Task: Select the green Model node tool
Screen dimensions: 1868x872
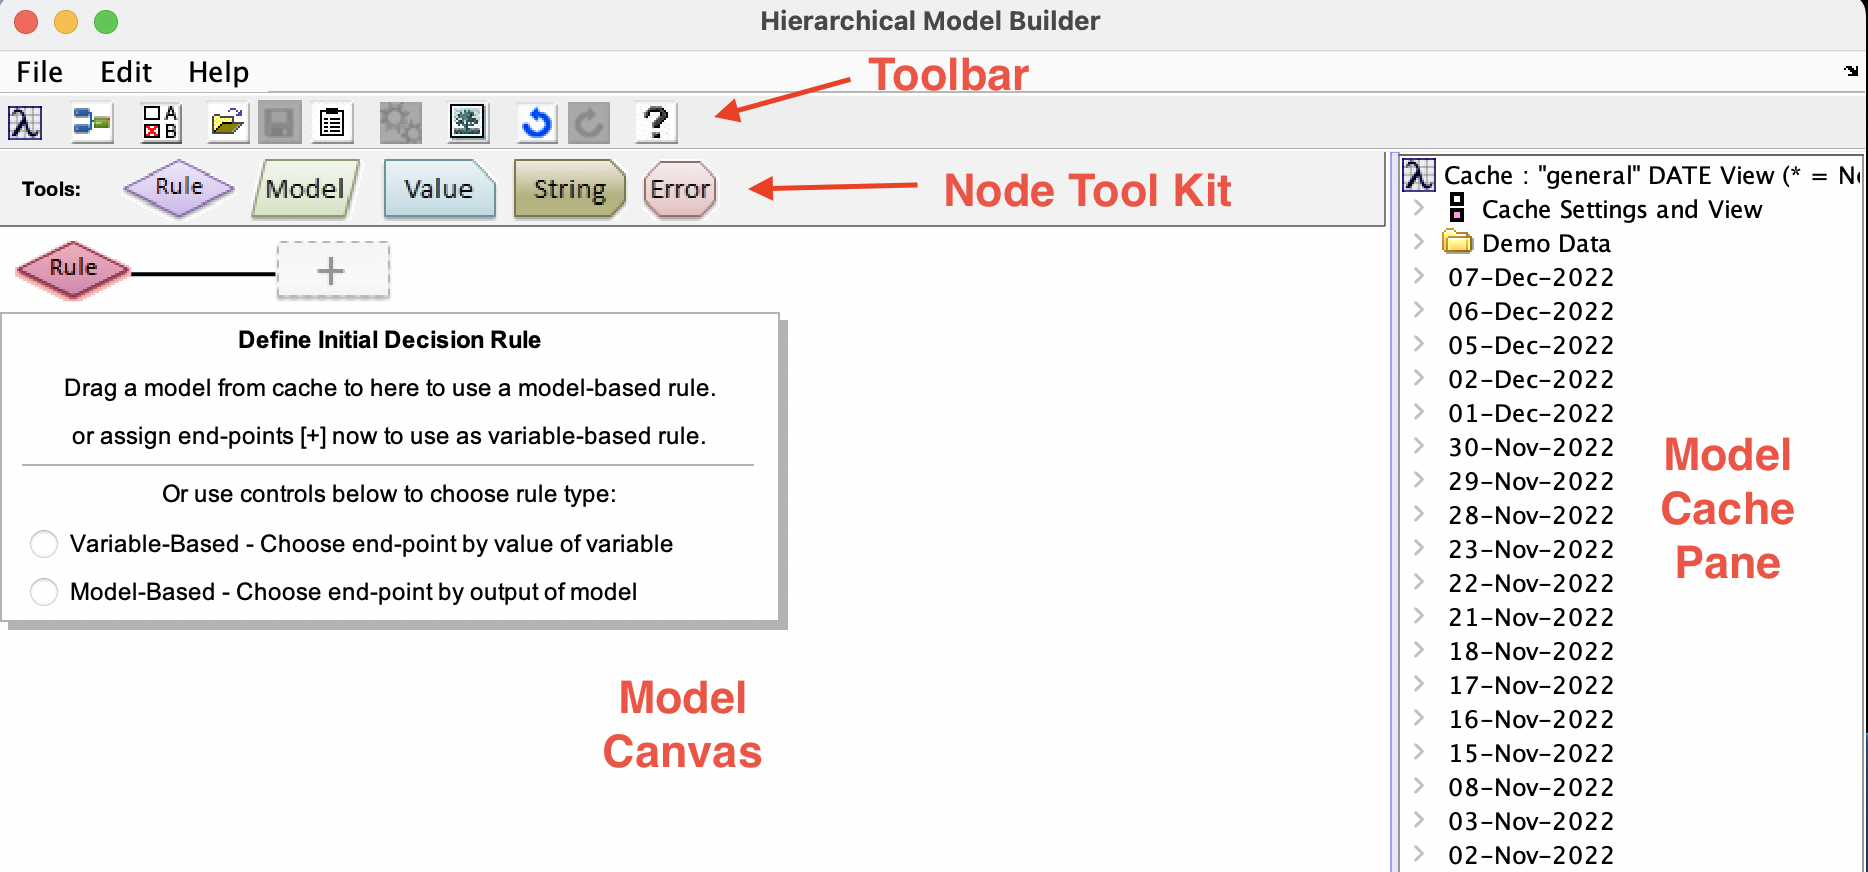Action: pyautogui.click(x=305, y=189)
